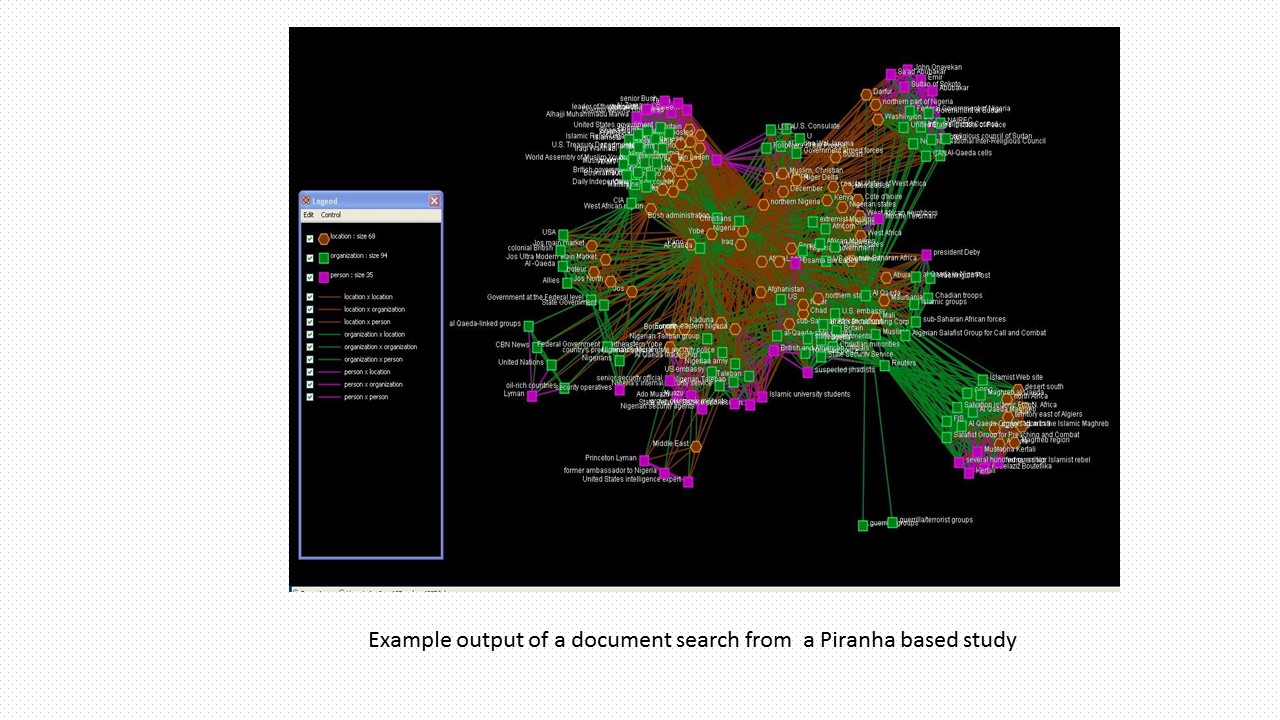Hide 'organization x organization' edges via checkbox
The width and height of the screenshot is (1280, 720).
pos(310,347)
